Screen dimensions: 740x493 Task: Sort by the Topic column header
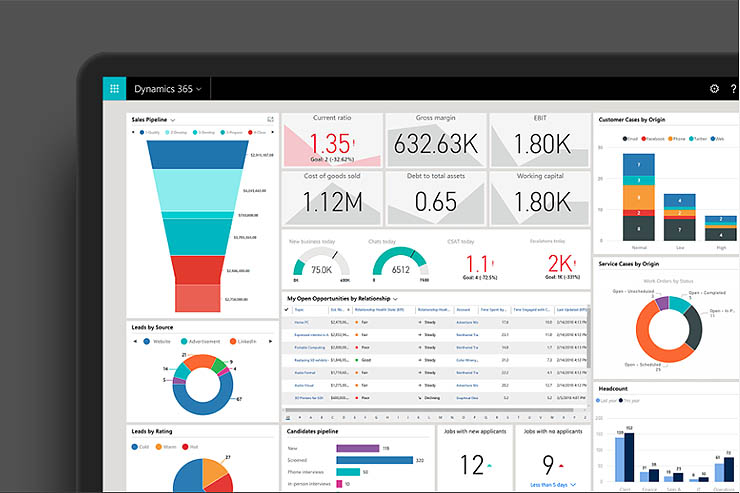[300, 310]
